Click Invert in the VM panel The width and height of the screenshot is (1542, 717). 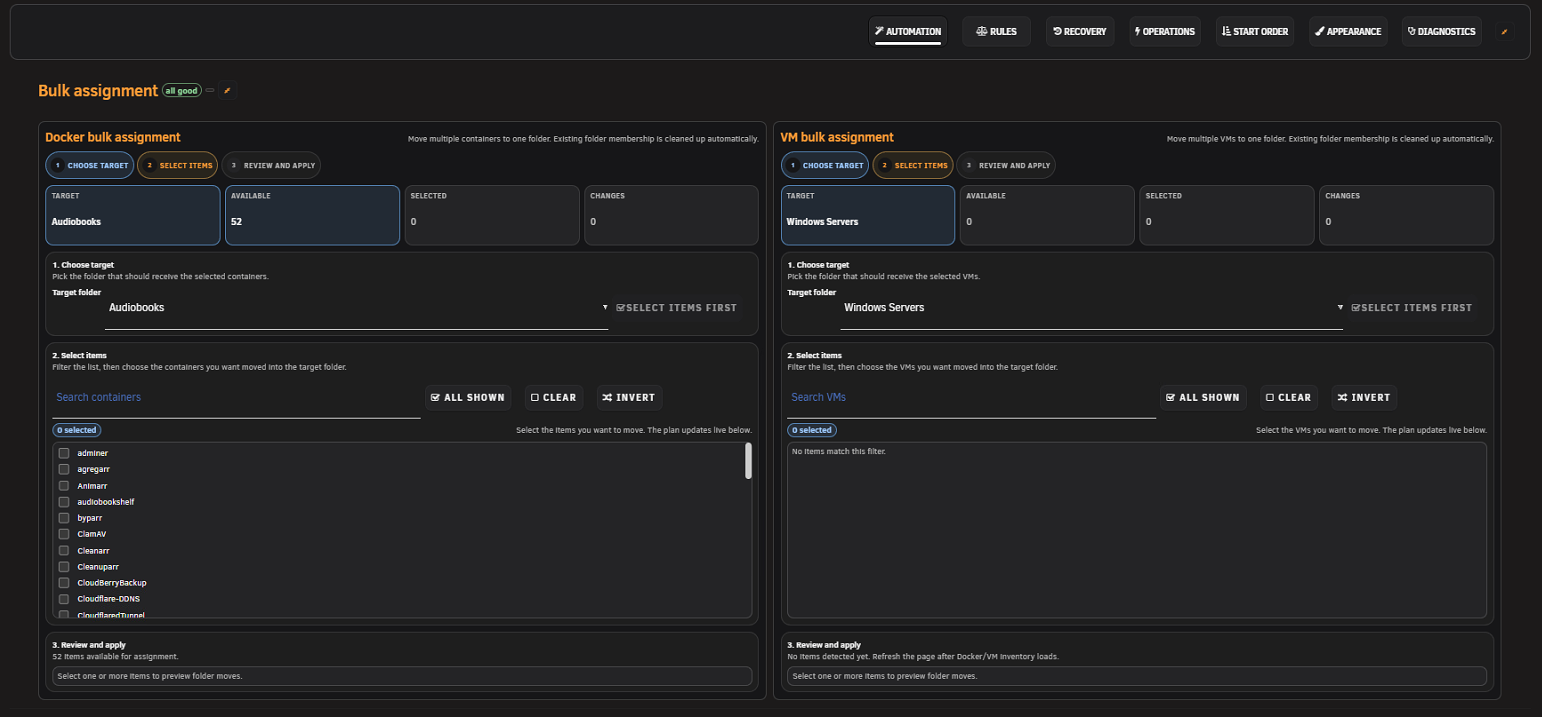(x=1364, y=397)
